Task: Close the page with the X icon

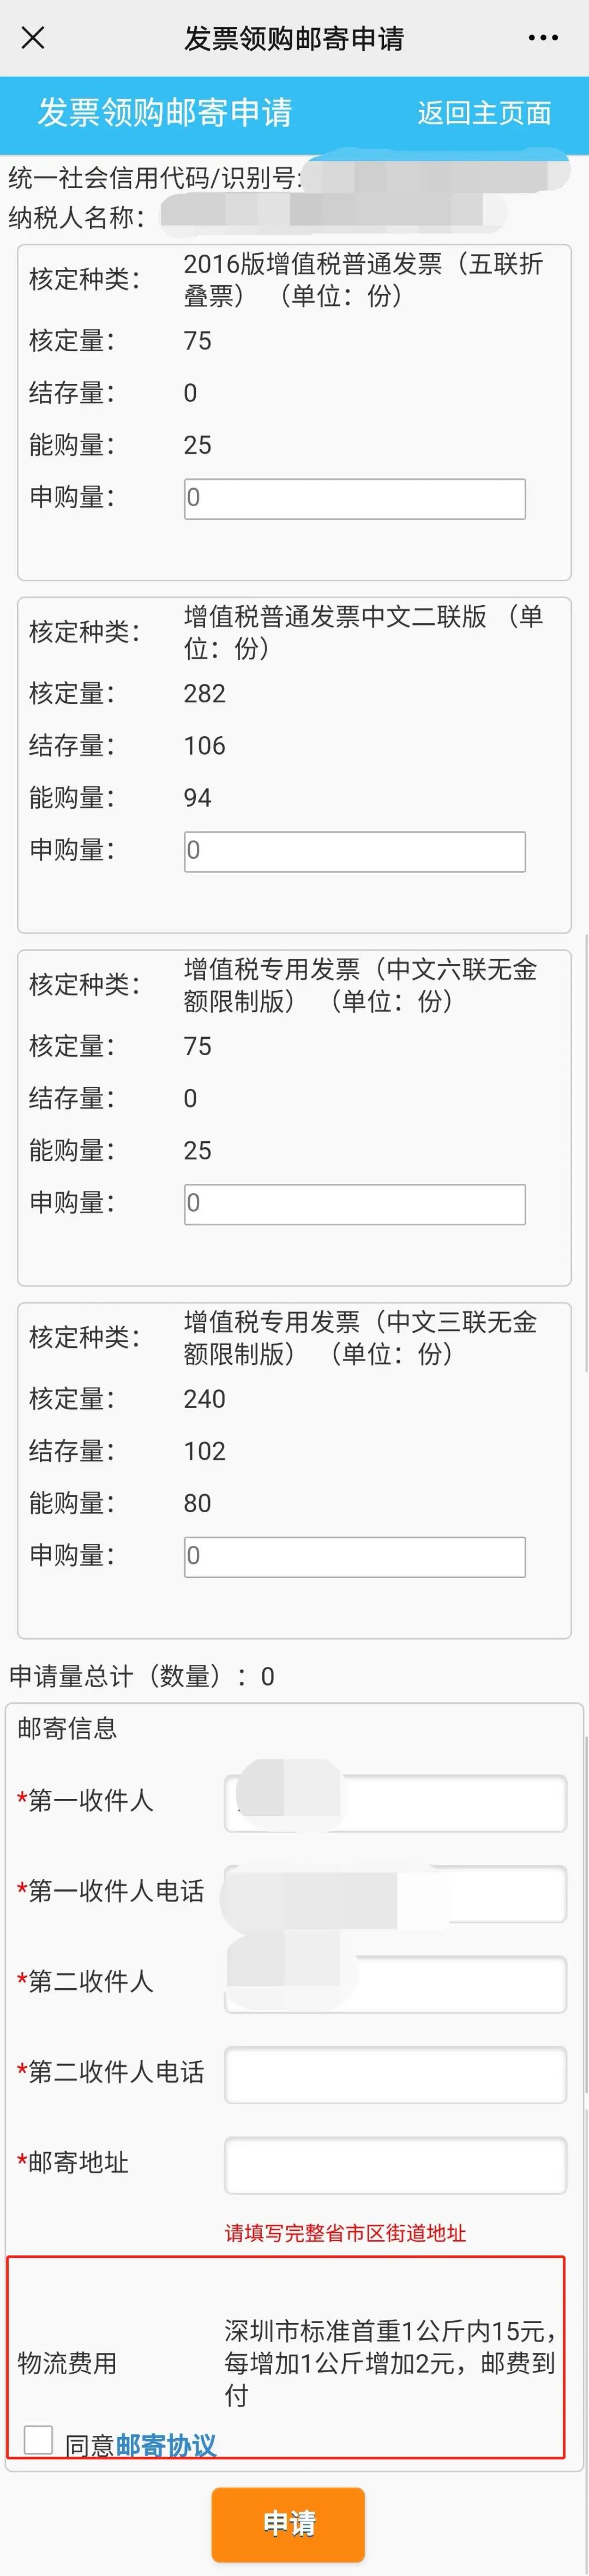Action: pos(33,38)
